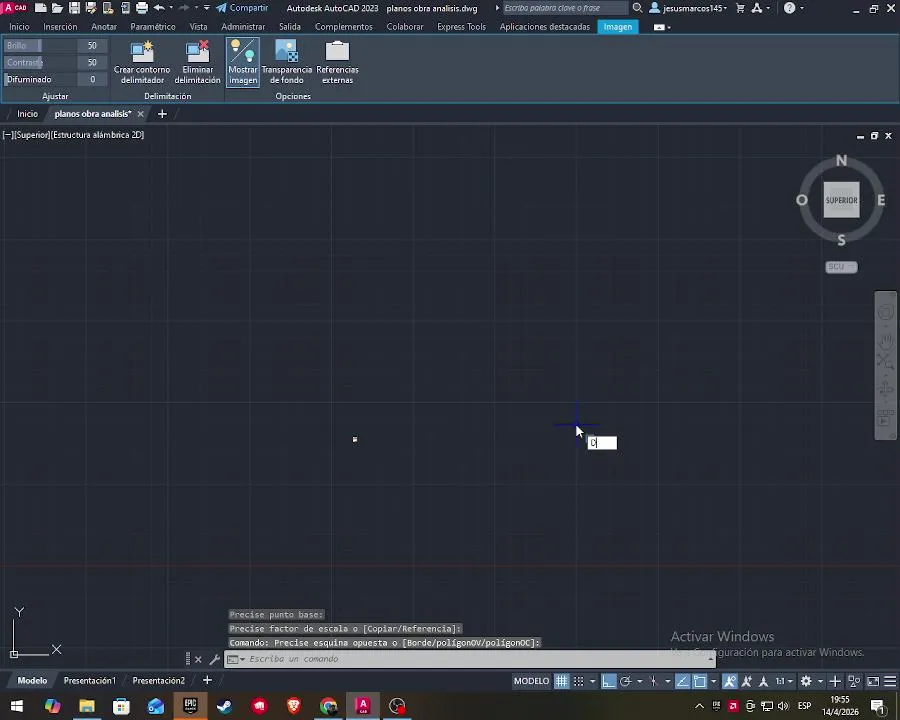The height and width of the screenshot is (720, 900).
Task: Toggle isometric drafting in status bar
Action: tap(653, 681)
